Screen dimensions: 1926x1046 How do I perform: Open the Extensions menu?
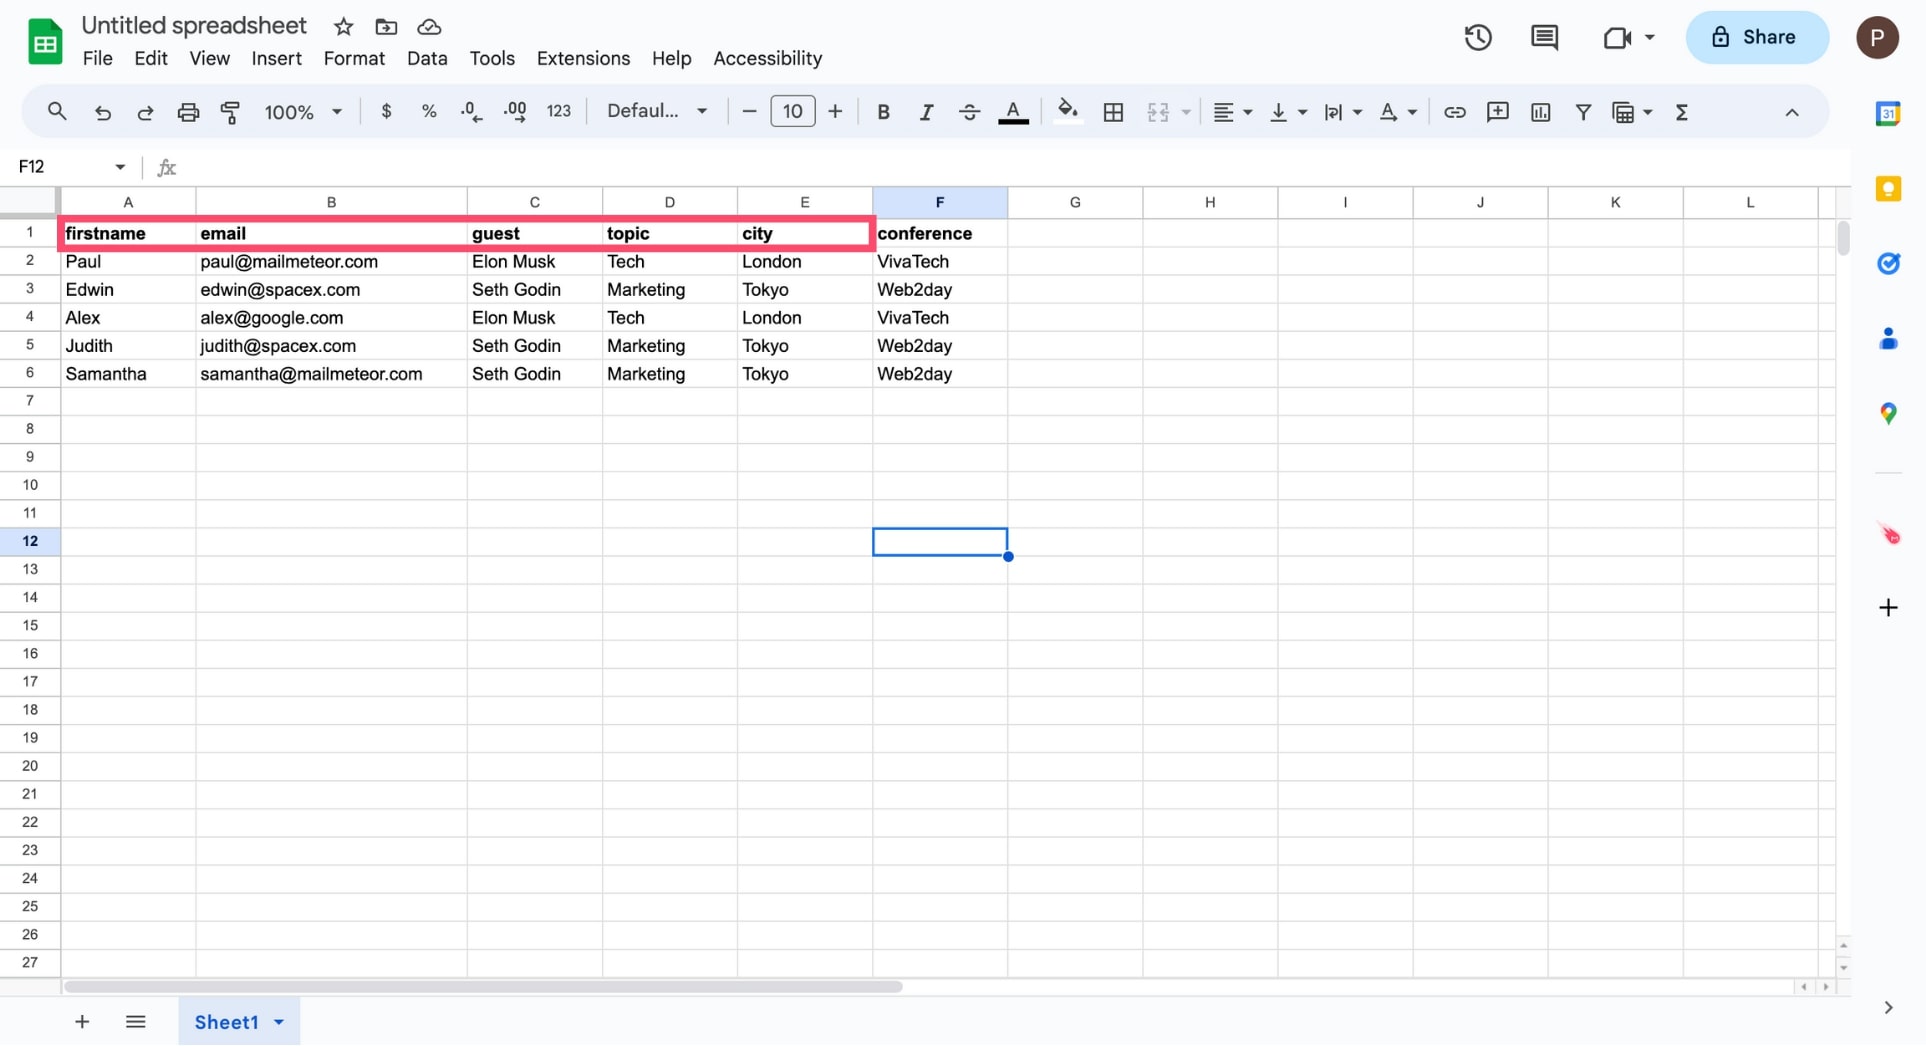click(x=583, y=58)
